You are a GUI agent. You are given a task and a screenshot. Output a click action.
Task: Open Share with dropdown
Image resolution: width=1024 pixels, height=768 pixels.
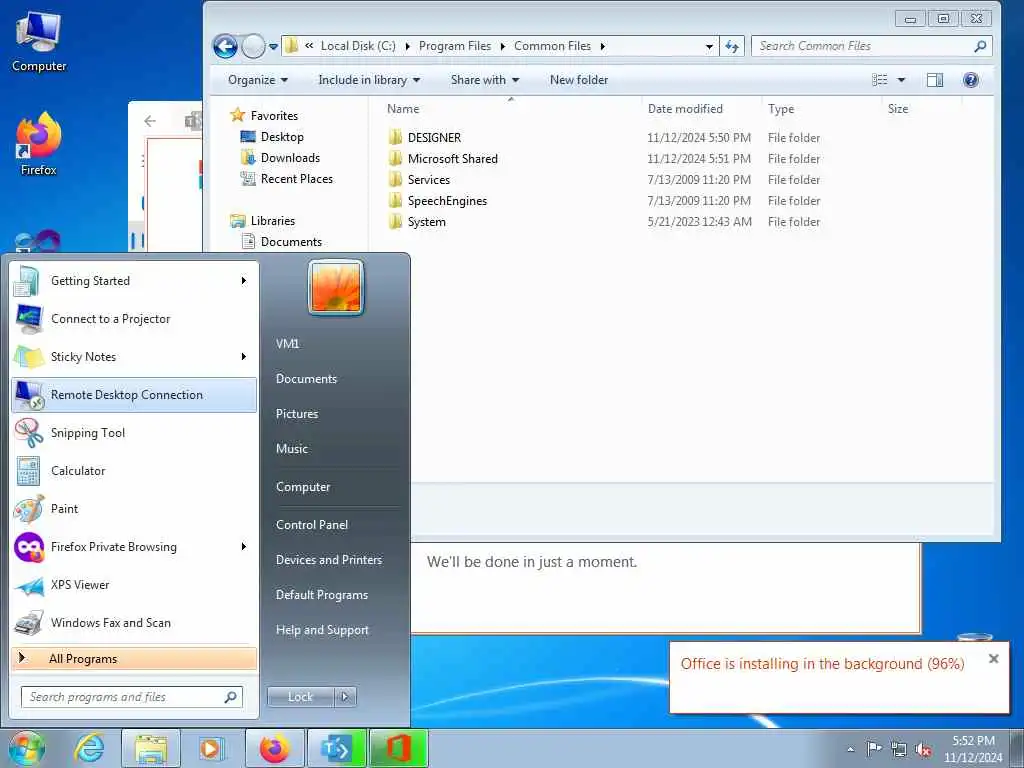tap(485, 80)
